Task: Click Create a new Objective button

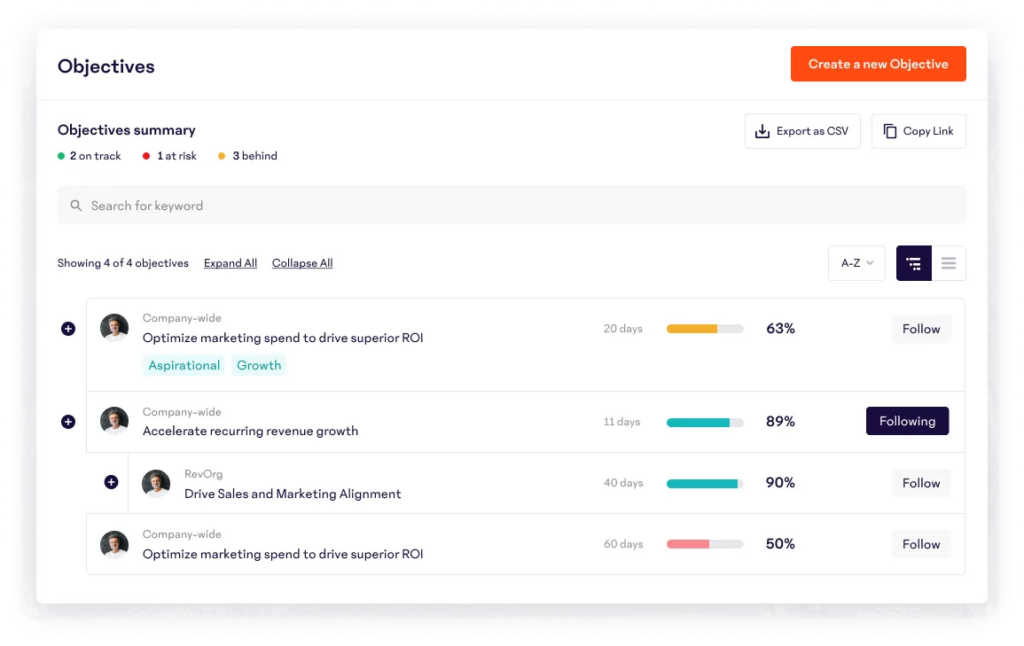Action: coord(877,64)
